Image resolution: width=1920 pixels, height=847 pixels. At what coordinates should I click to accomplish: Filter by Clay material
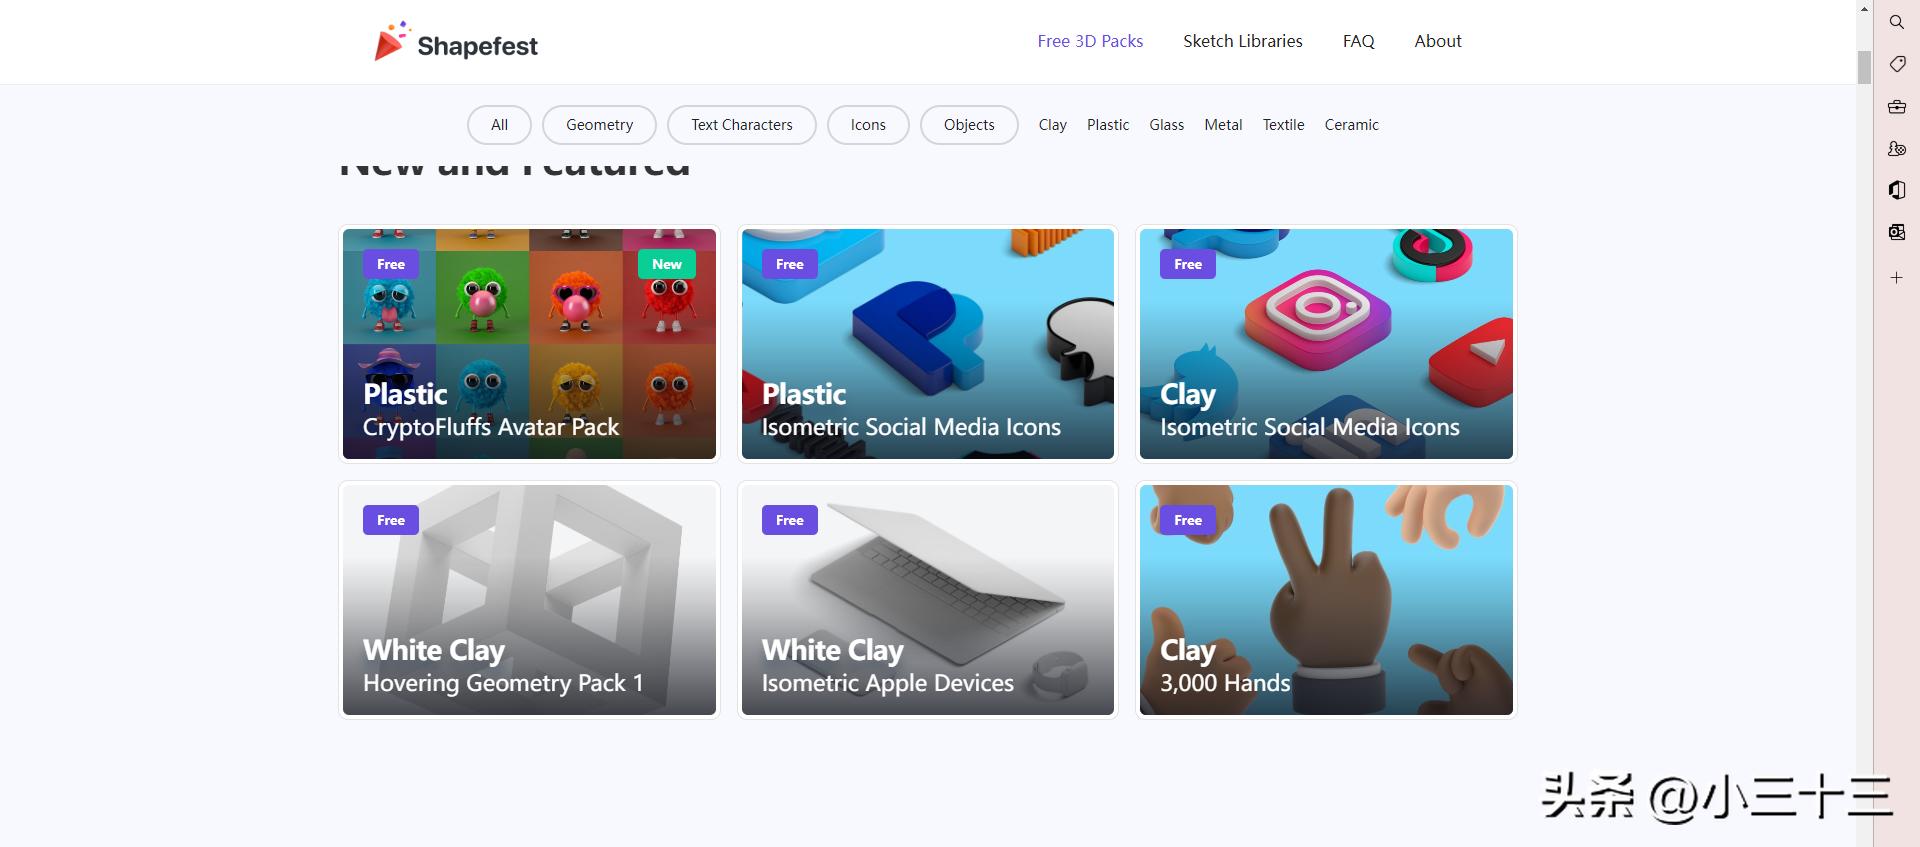coord(1052,125)
